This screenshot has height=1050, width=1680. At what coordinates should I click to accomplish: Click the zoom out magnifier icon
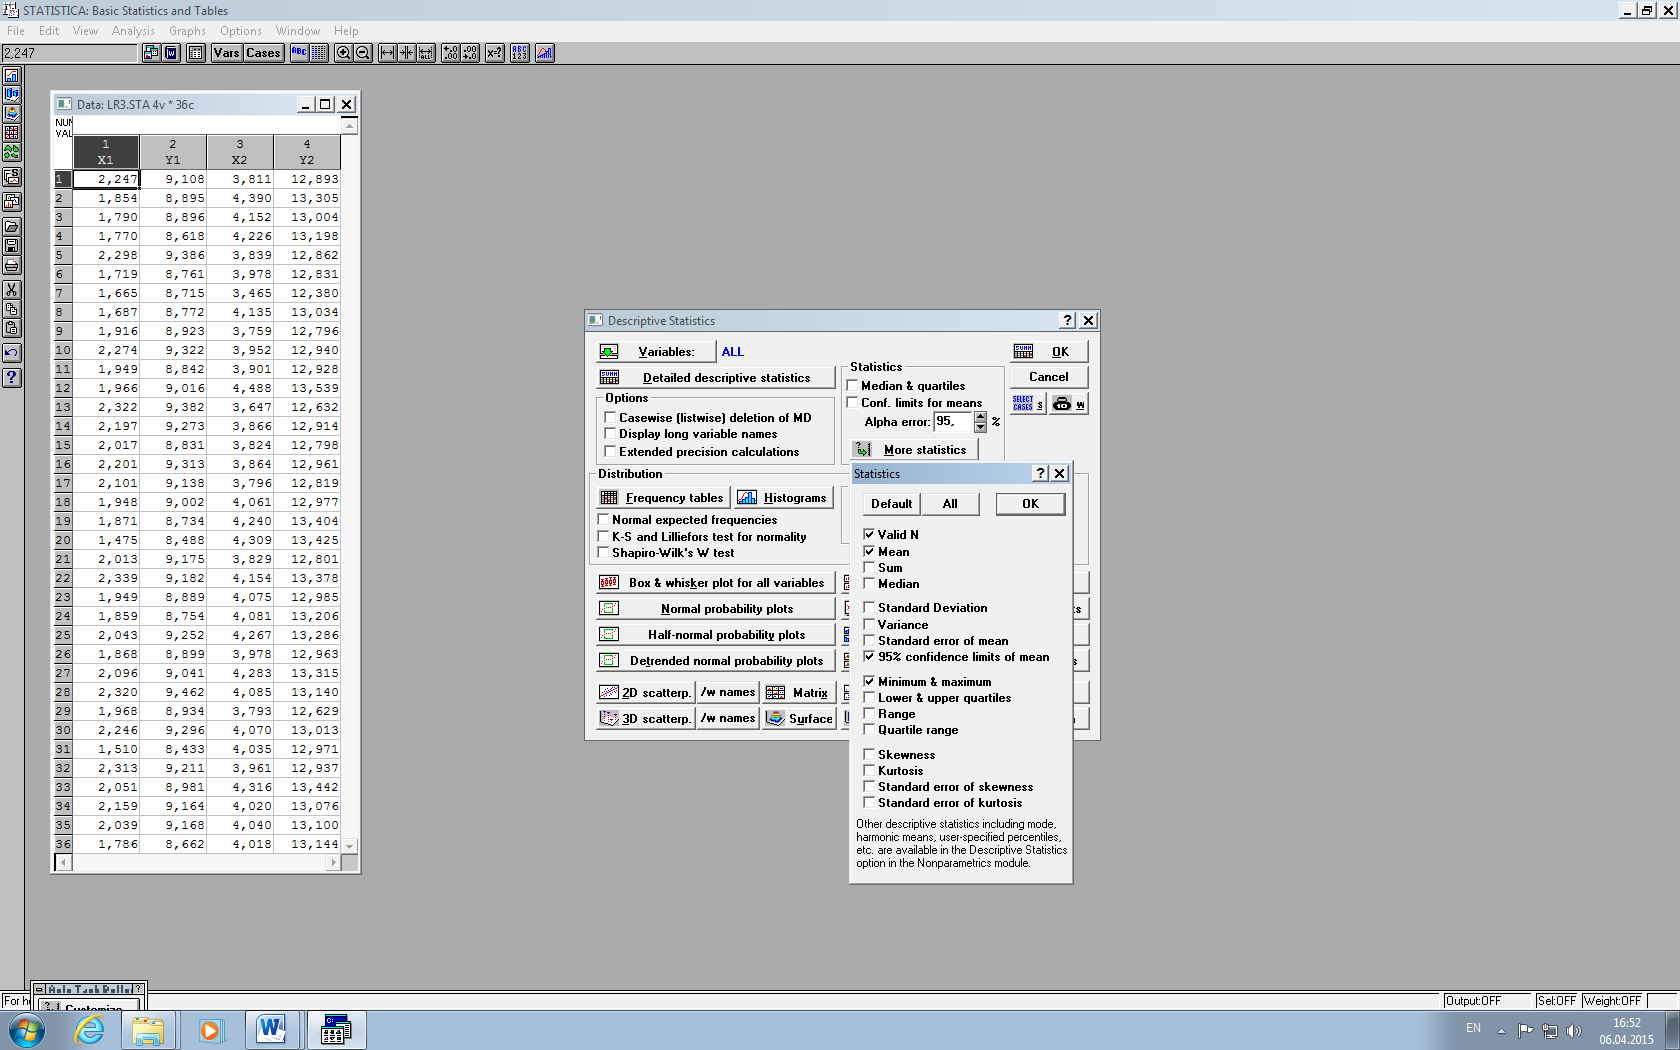tap(363, 53)
